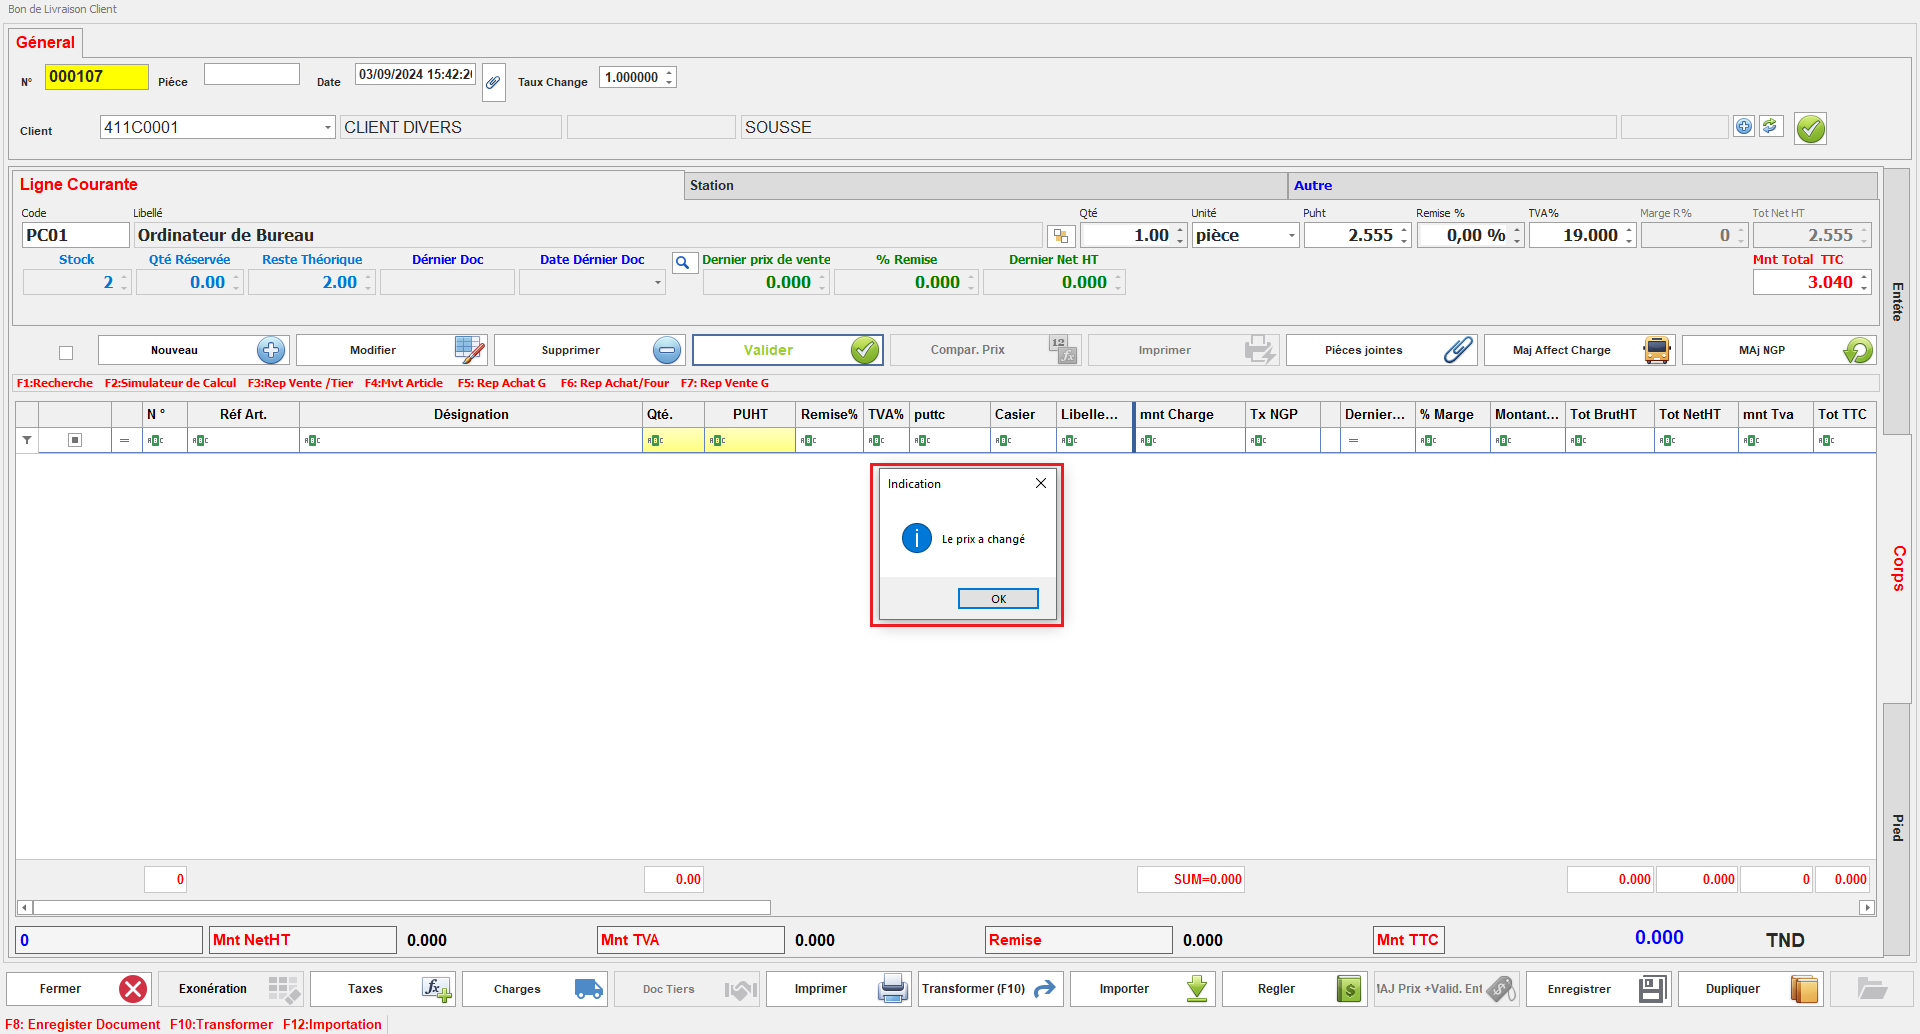The width and height of the screenshot is (1920, 1034).
Task: Click Modifier to edit the line
Action: click(391, 350)
